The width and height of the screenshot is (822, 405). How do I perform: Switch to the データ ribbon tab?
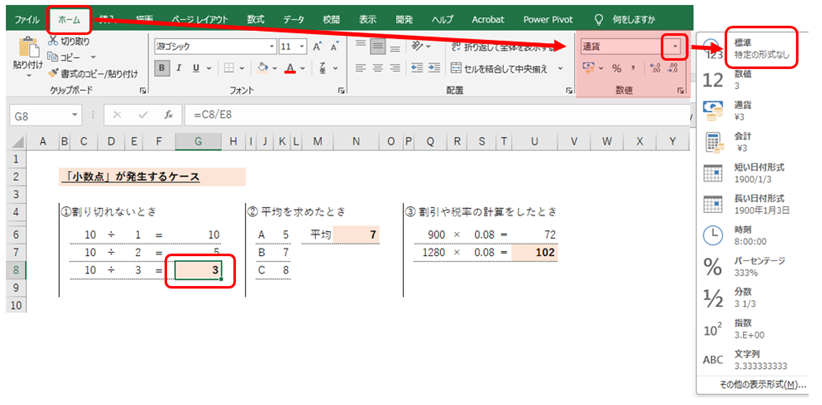click(294, 18)
